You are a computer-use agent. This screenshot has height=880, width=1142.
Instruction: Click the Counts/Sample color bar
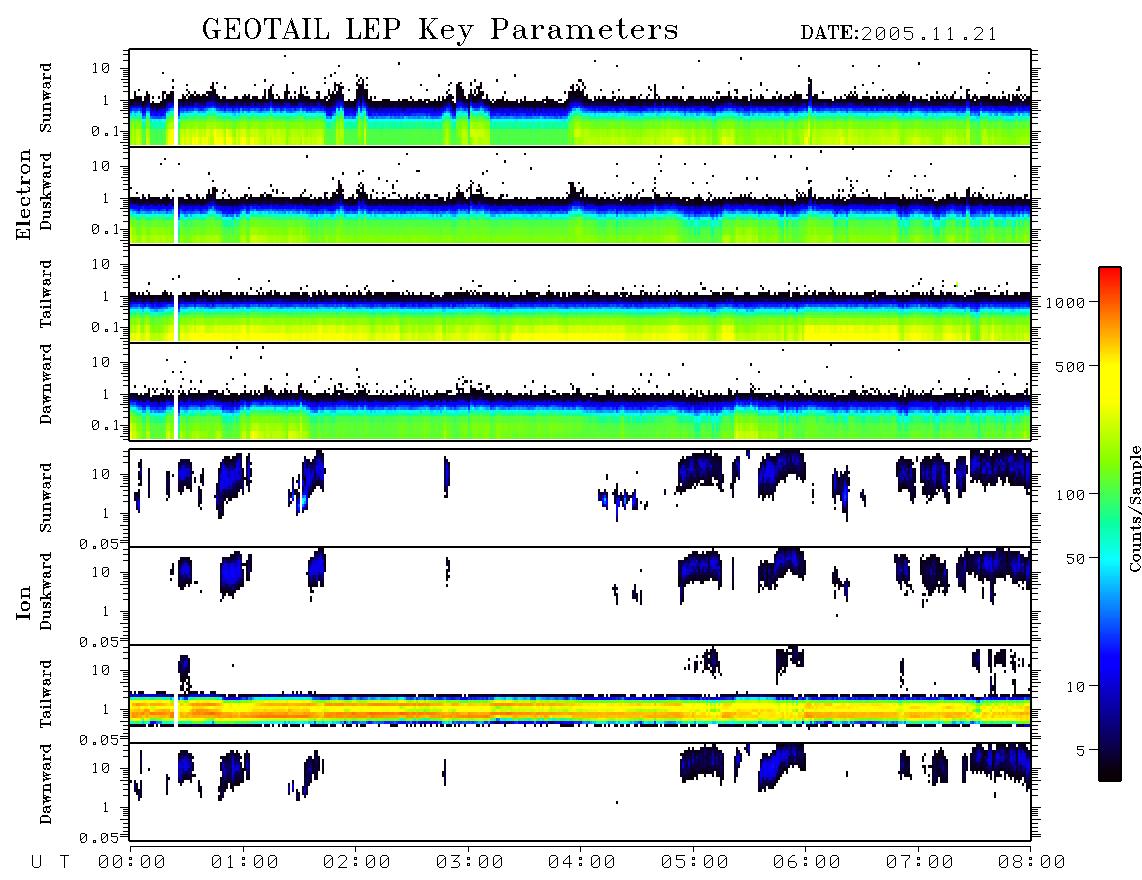click(x=1110, y=524)
